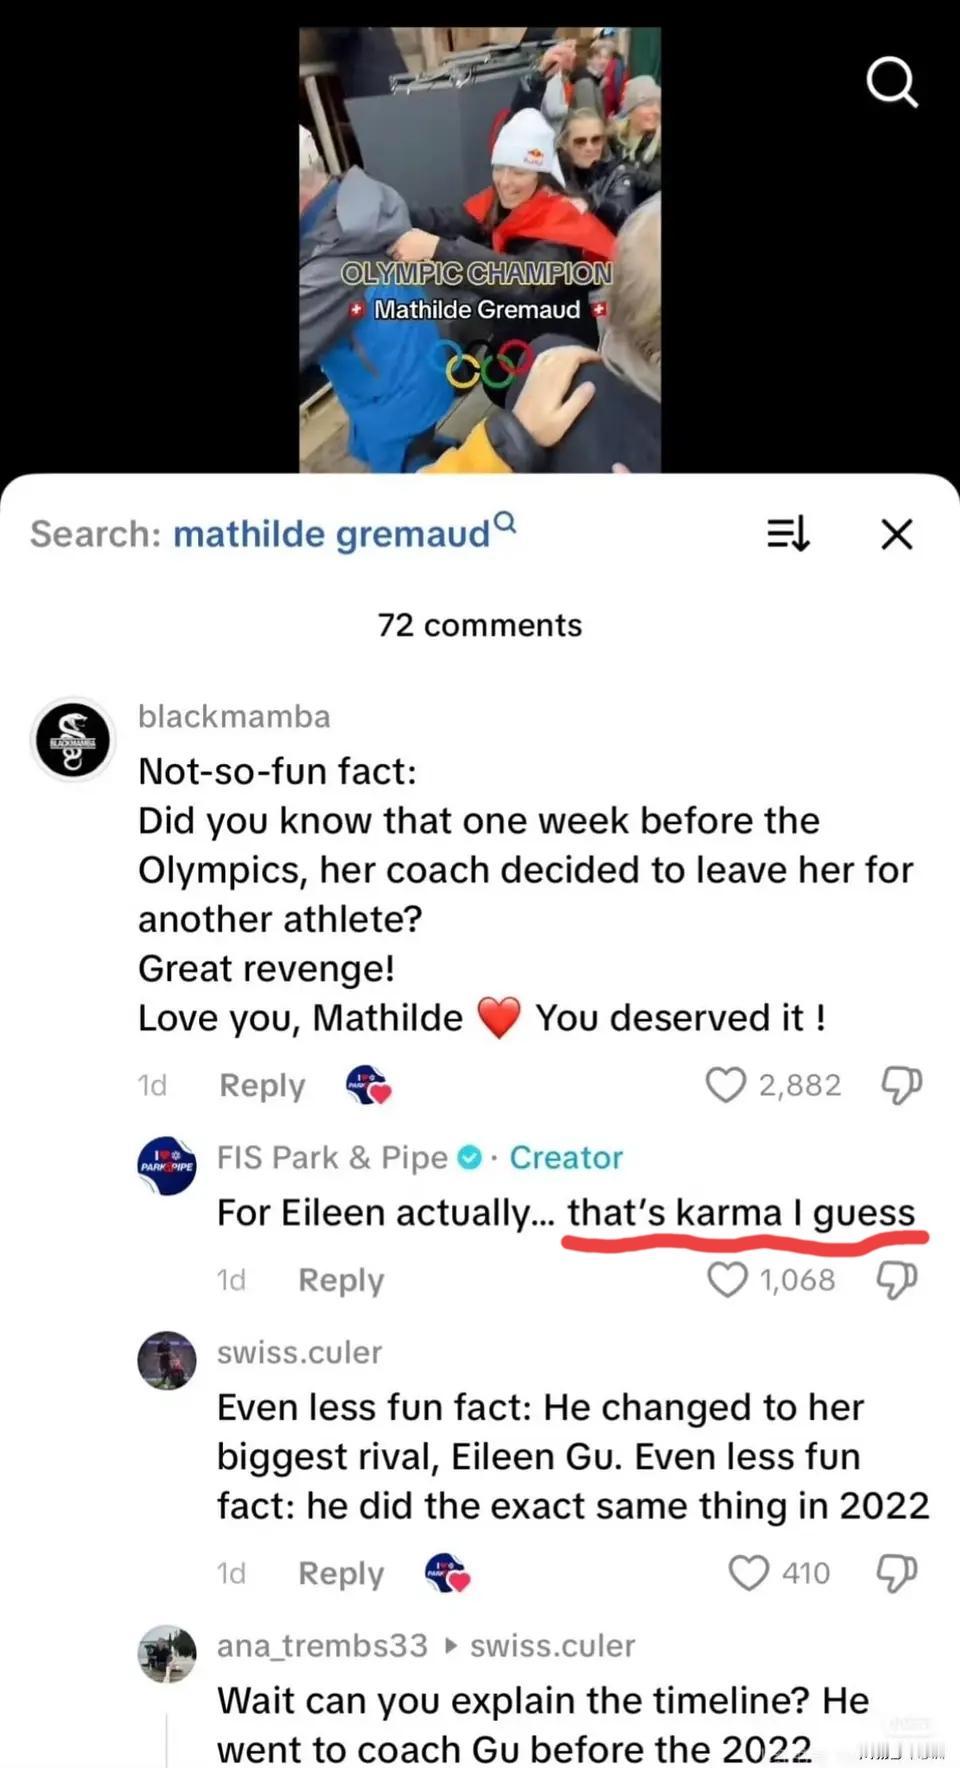960x1768 pixels.
Task: Reply to blackmamba's comment
Action: [262, 1085]
